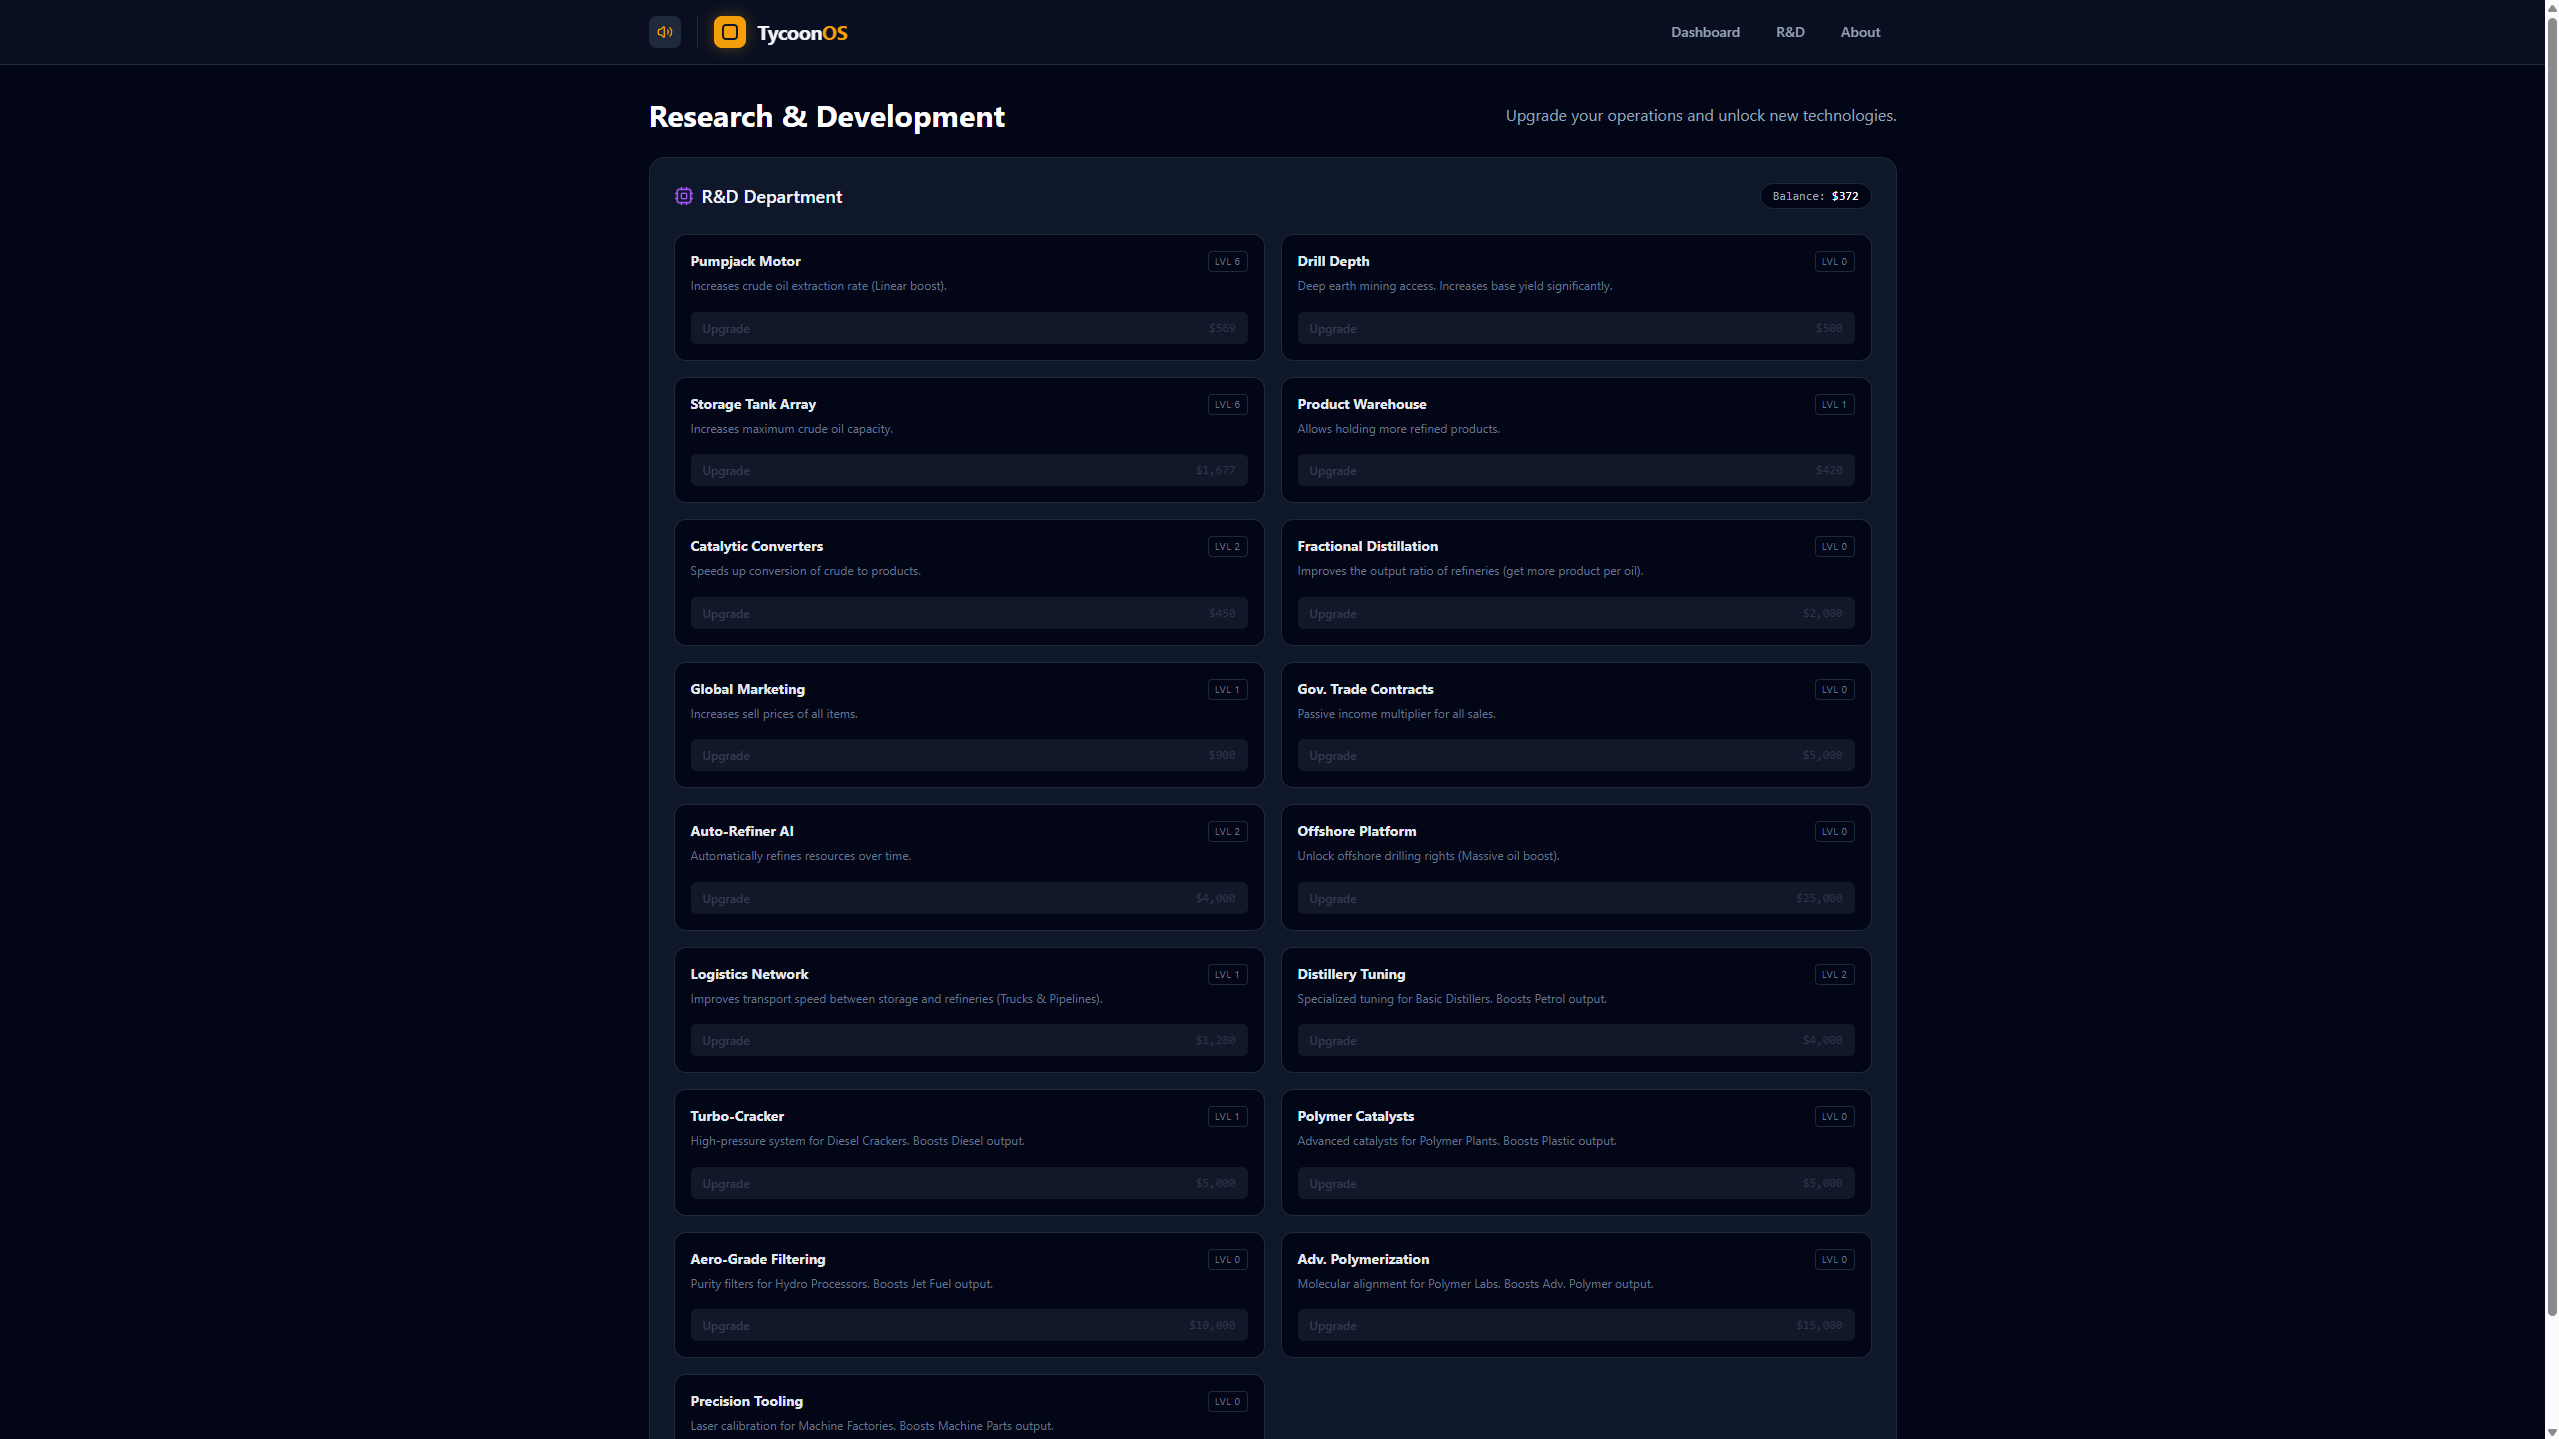Upgrade the Pumpjack Motor for $569
The height and width of the screenshot is (1439, 2559).
tap(967, 328)
